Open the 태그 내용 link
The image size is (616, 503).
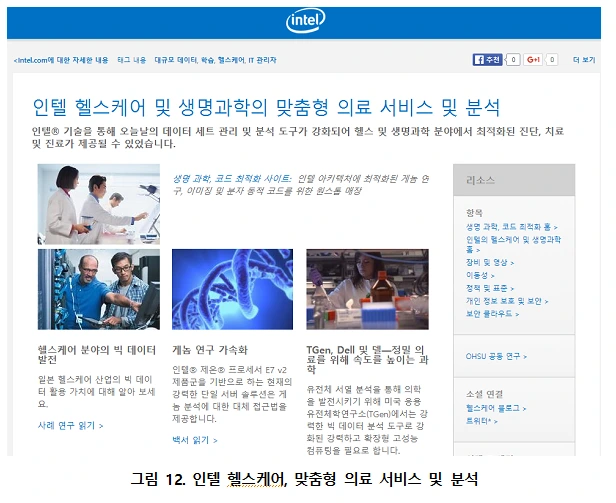(x=132, y=60)
